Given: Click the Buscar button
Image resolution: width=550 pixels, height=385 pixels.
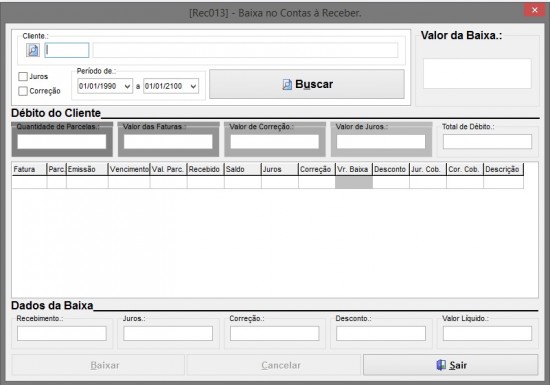Looking at the screenshot, I should pyautogui.click(x=307, y=84).
